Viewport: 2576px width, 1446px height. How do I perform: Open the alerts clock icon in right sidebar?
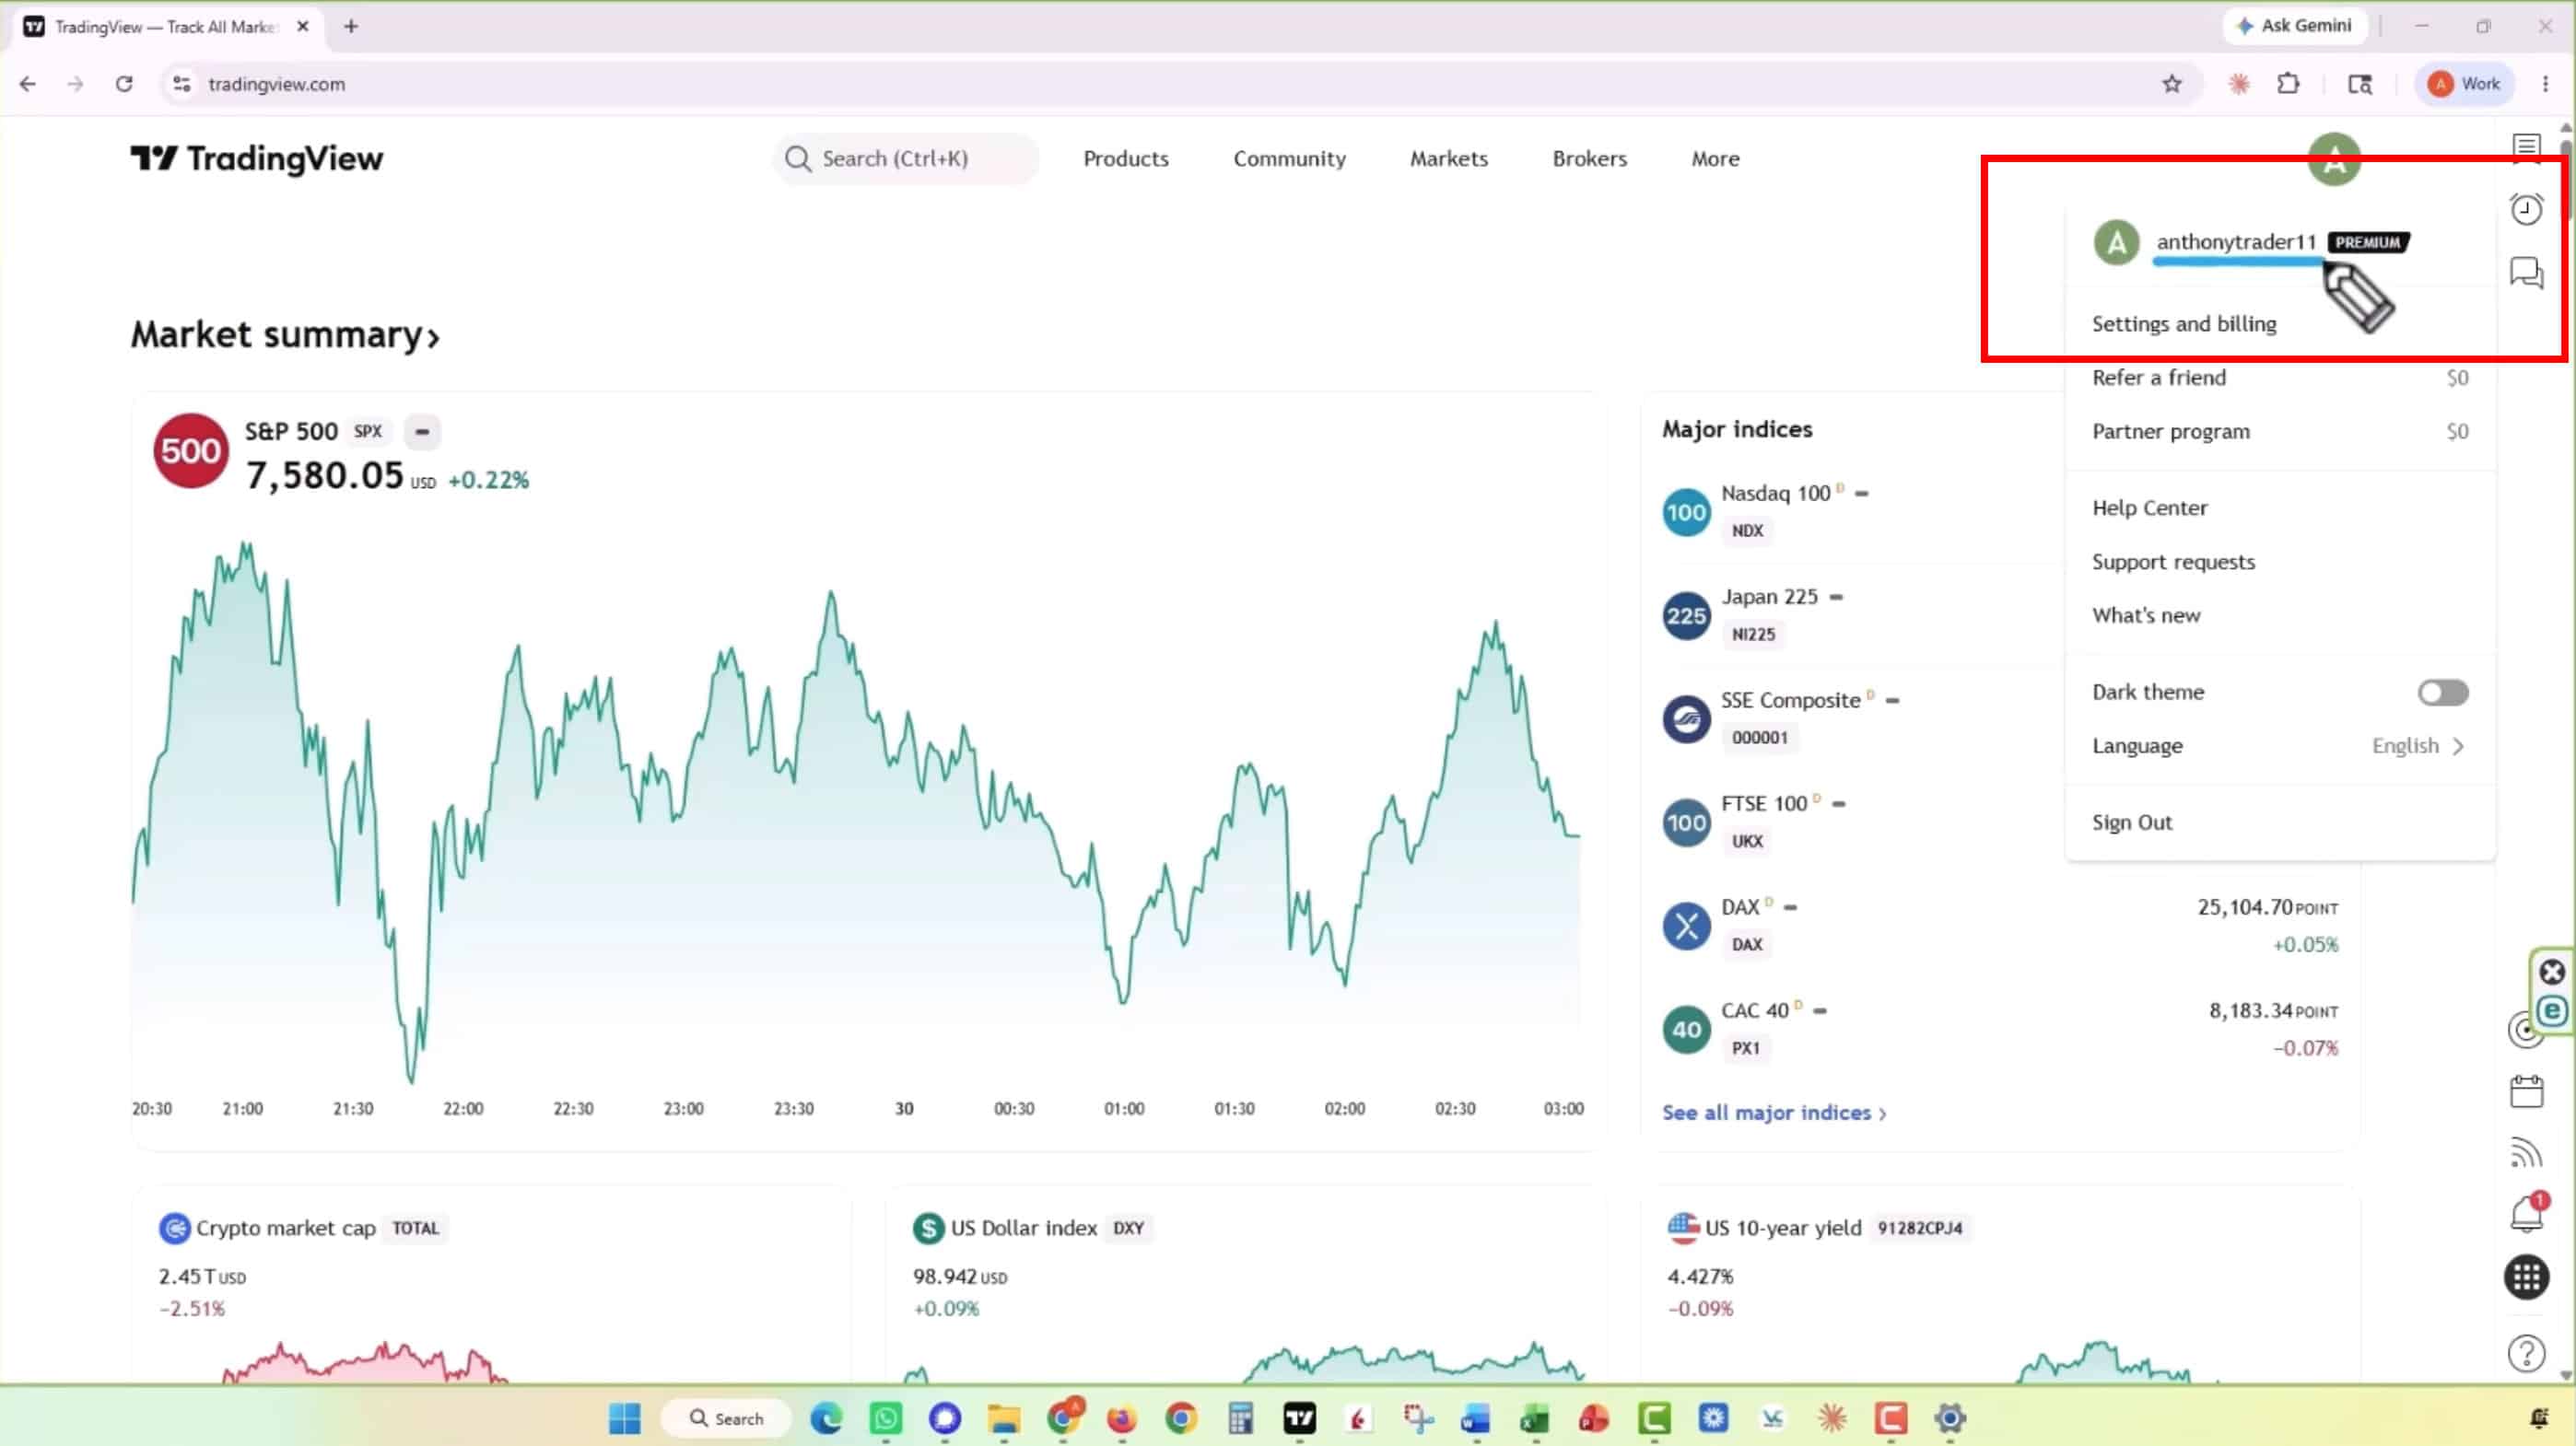pyautogui.click(x=2526, y=208)
